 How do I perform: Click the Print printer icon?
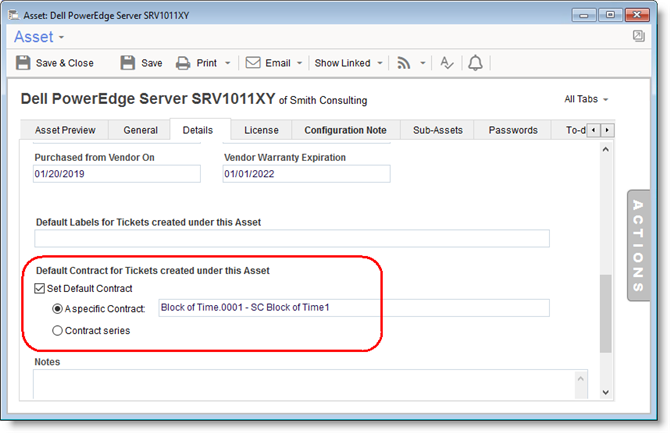pos(183,62)
